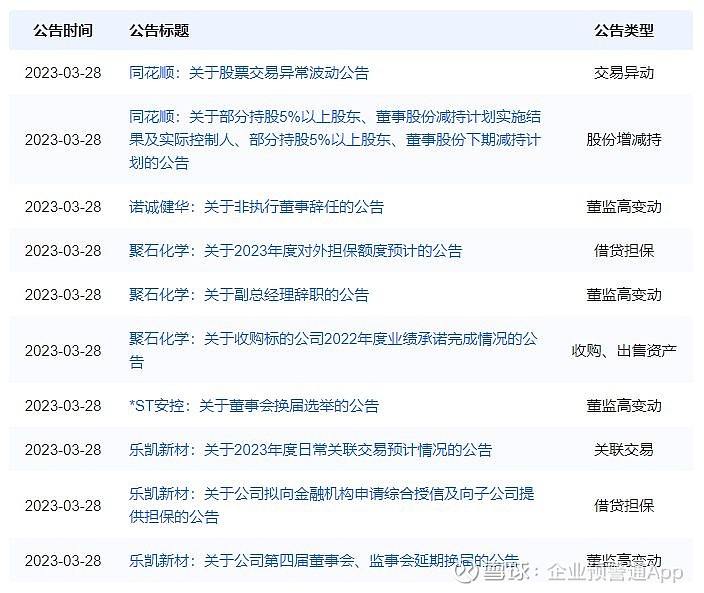Screen dimensions: 704x593
Task: Open 乐凯新材 日常关联交易预计 announcement
Action: tap(310, 450)
